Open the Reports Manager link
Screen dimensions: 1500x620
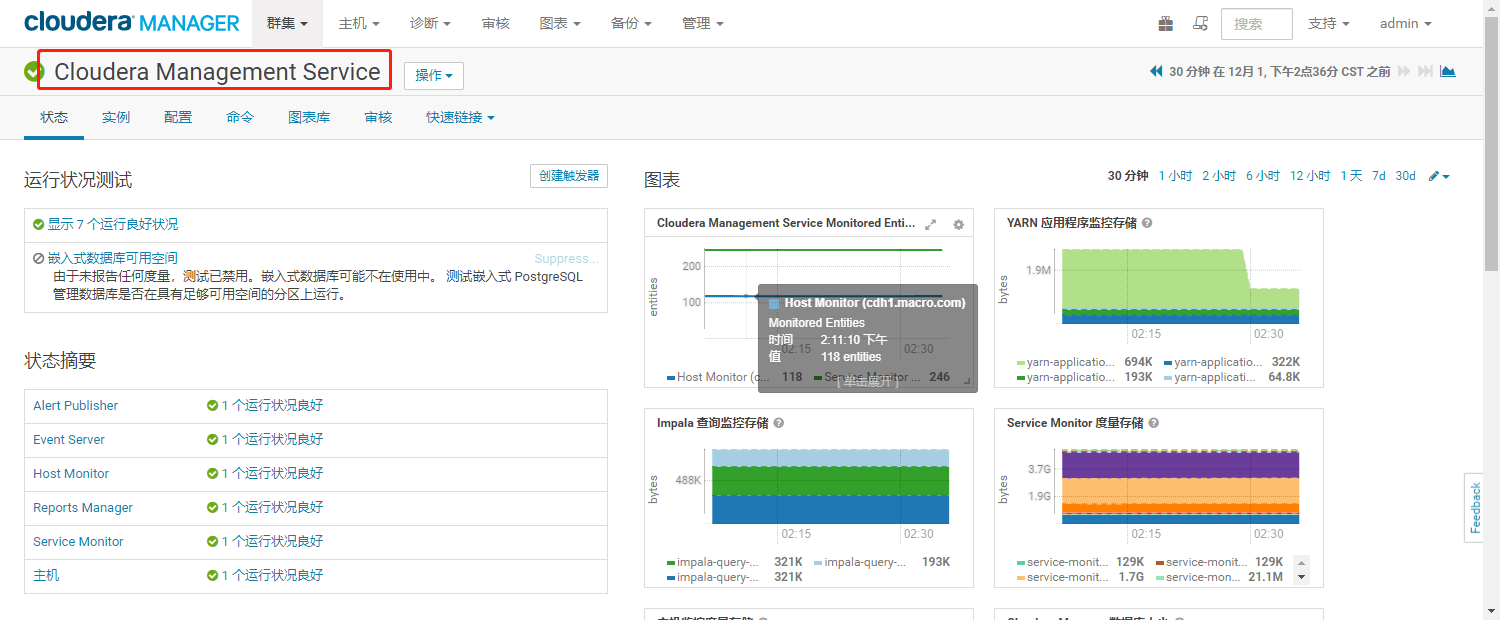(x=83, y=508)
